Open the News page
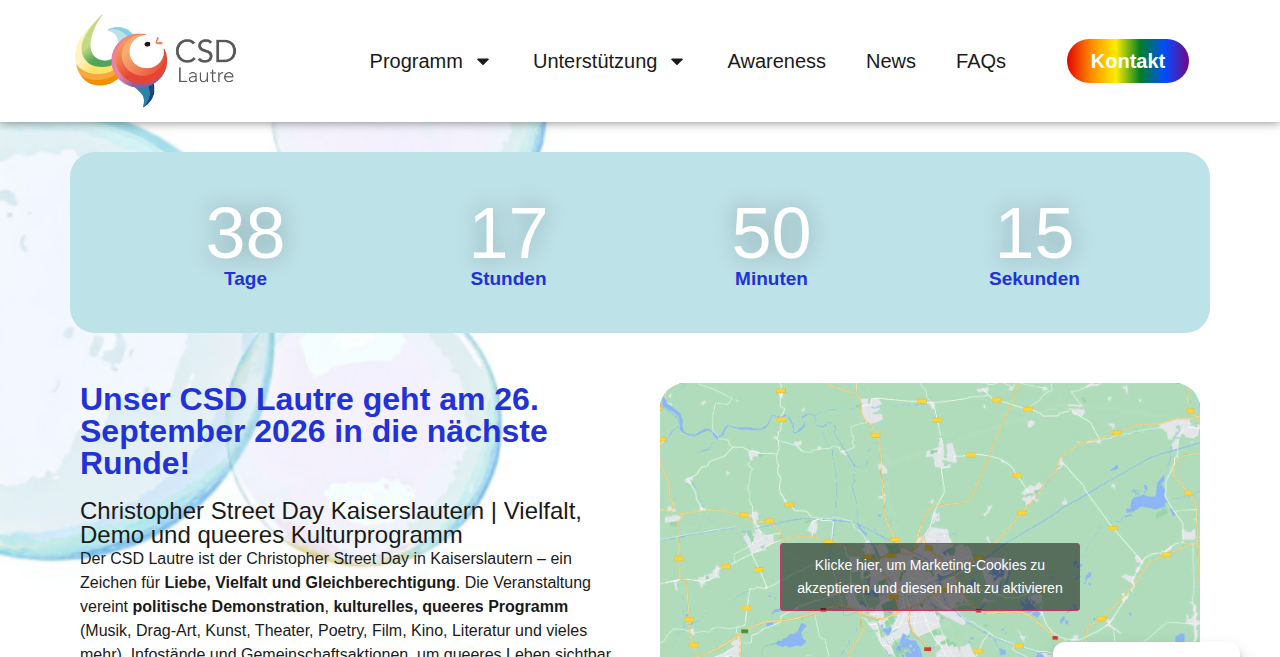This screenshot has height=657, width=1280. point(891,61)
